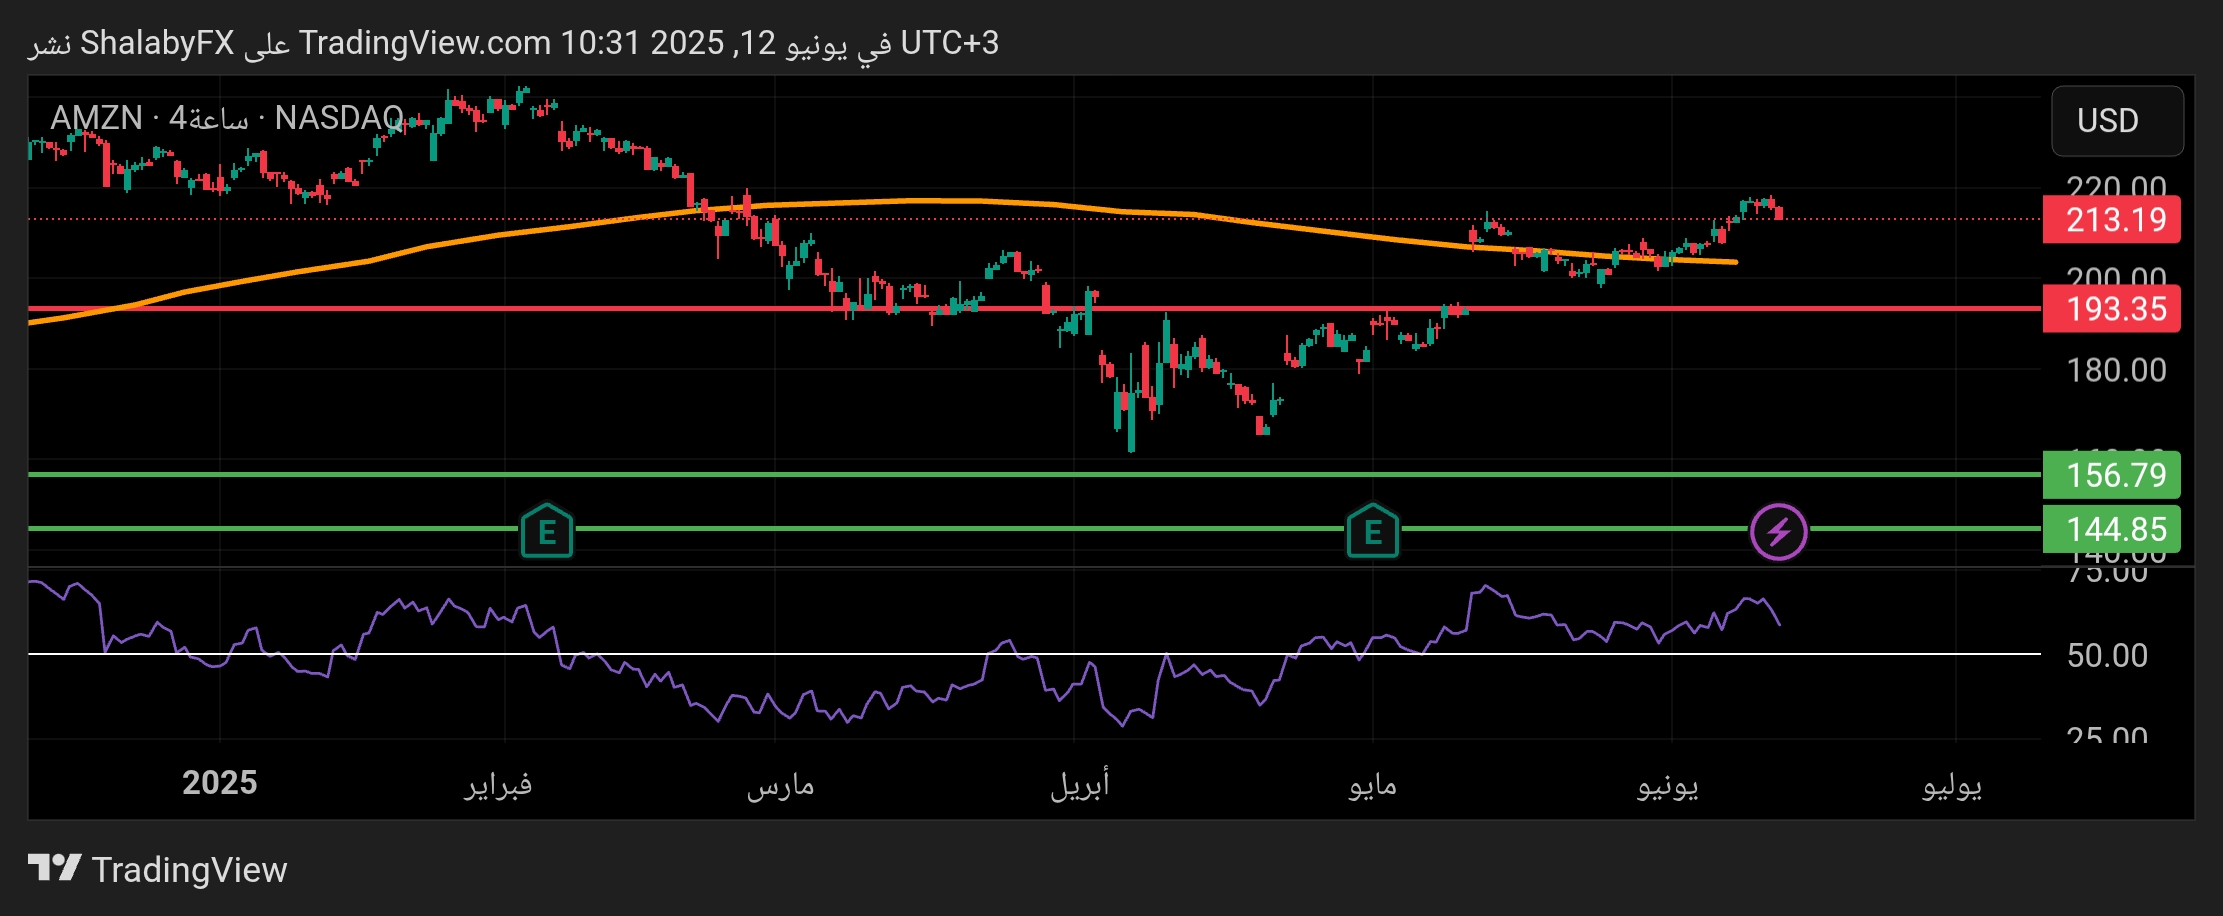Click the AMZN NASDAQ symbol title
Image resolution: width=2223 pixels, height=916 pixels.
tap(227, 118)
